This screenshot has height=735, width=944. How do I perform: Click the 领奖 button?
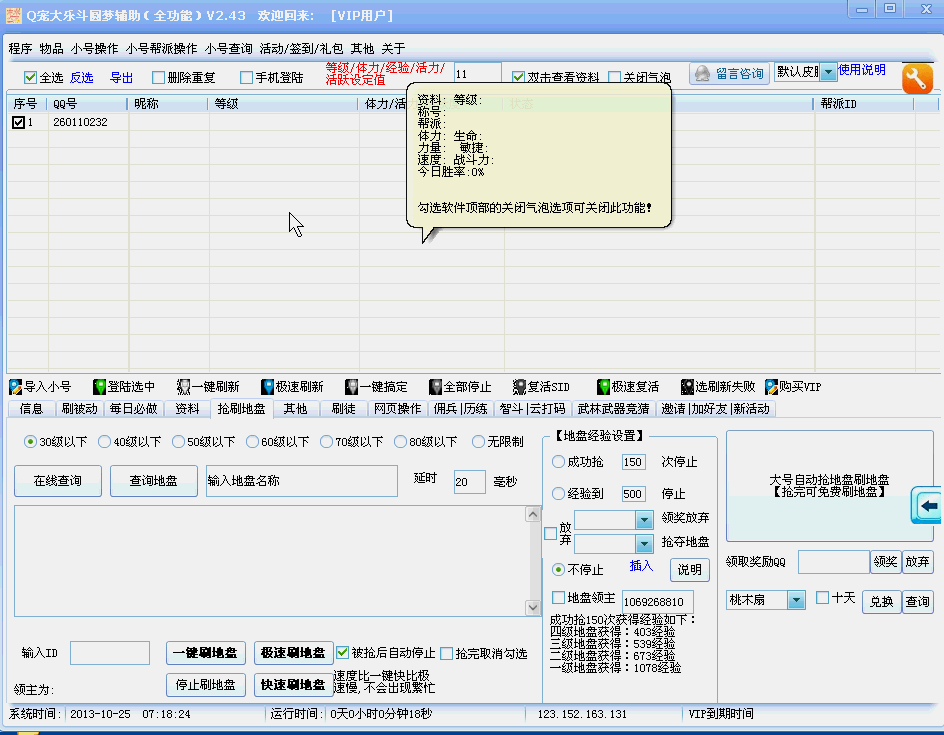point(886,562)
